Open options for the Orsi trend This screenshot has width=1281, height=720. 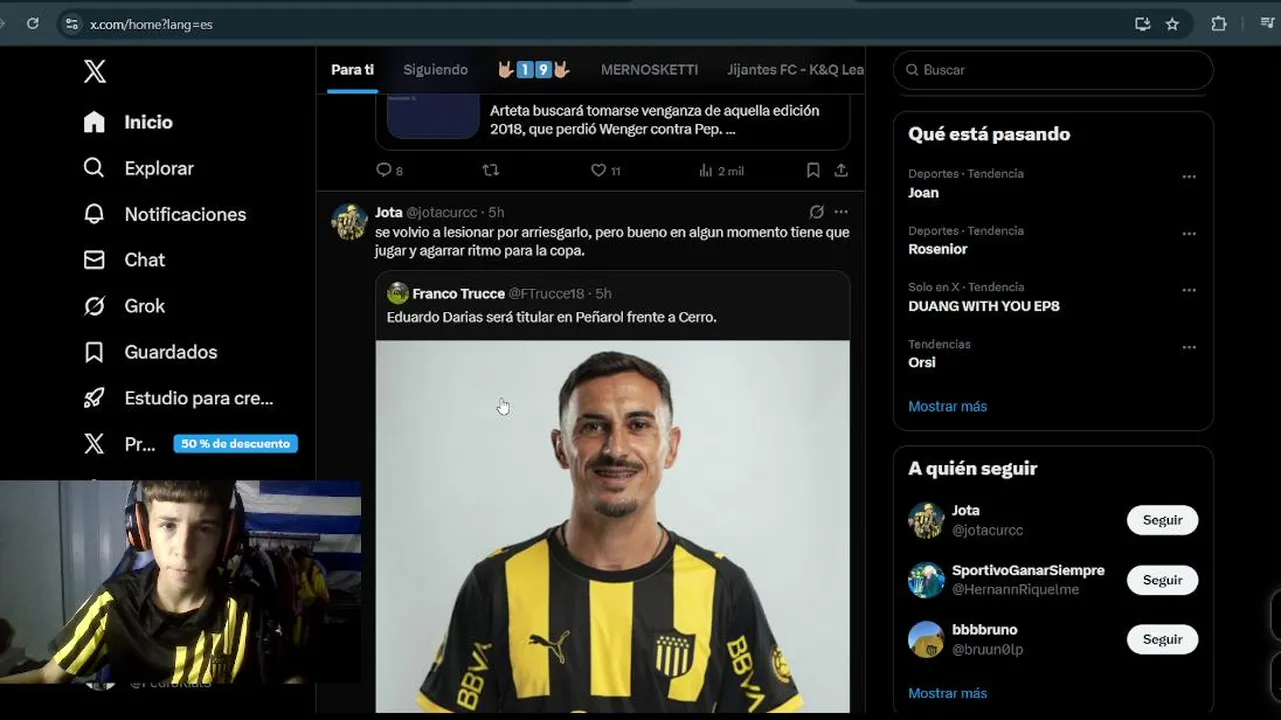1189,347
